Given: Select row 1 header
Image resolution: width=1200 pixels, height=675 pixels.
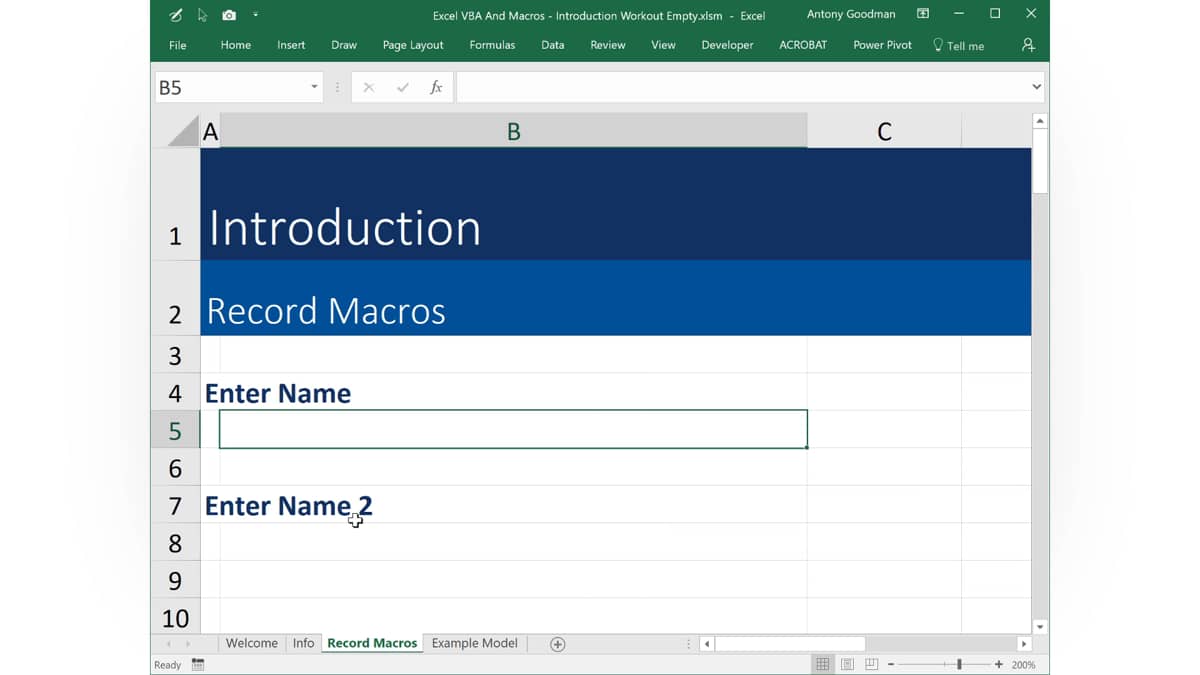Looking at the screenshot, I should (175, 204).
